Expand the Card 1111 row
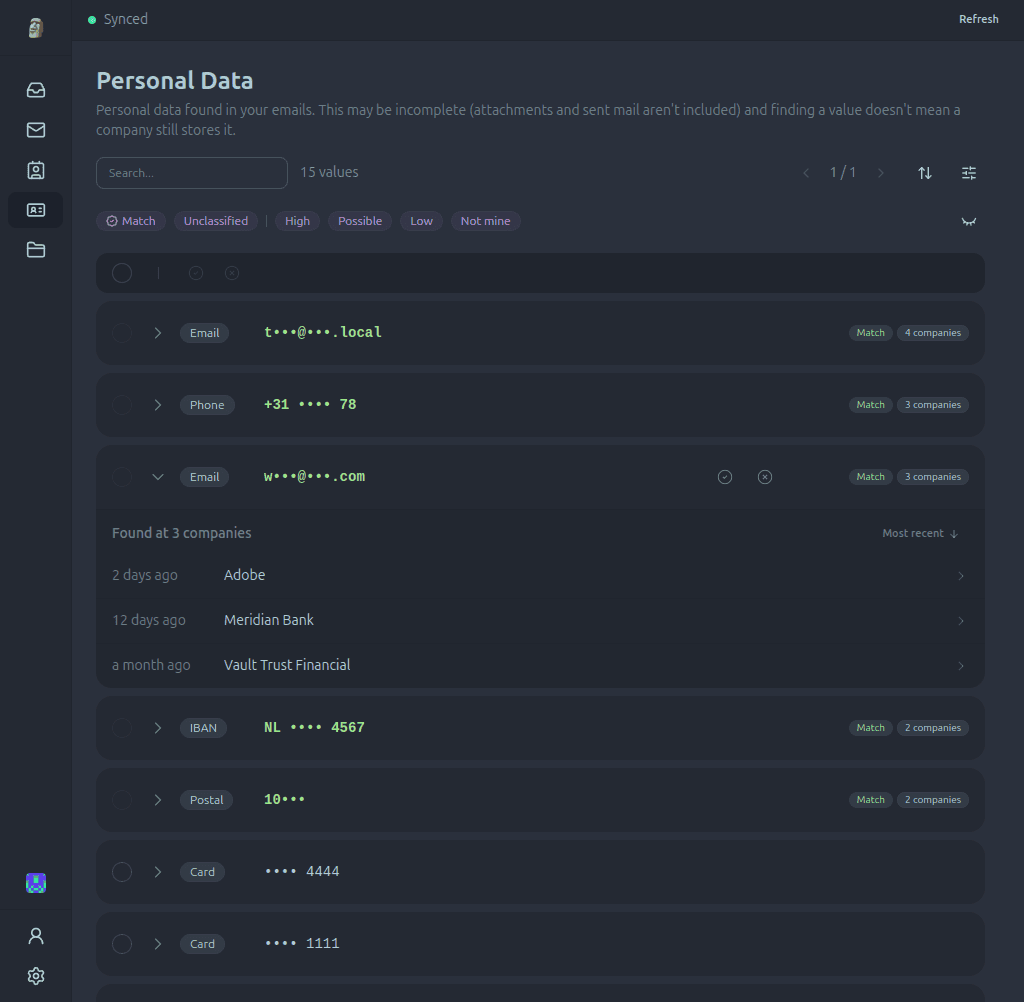The image size is (1024, 1002). (x=157, y=944)
